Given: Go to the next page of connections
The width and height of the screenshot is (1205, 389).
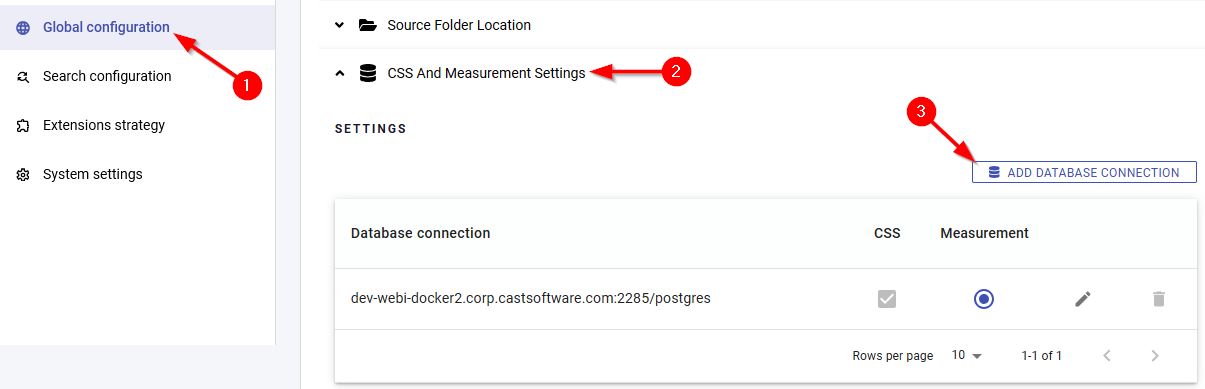Looking at the screenshot, I should (1155, 356).
